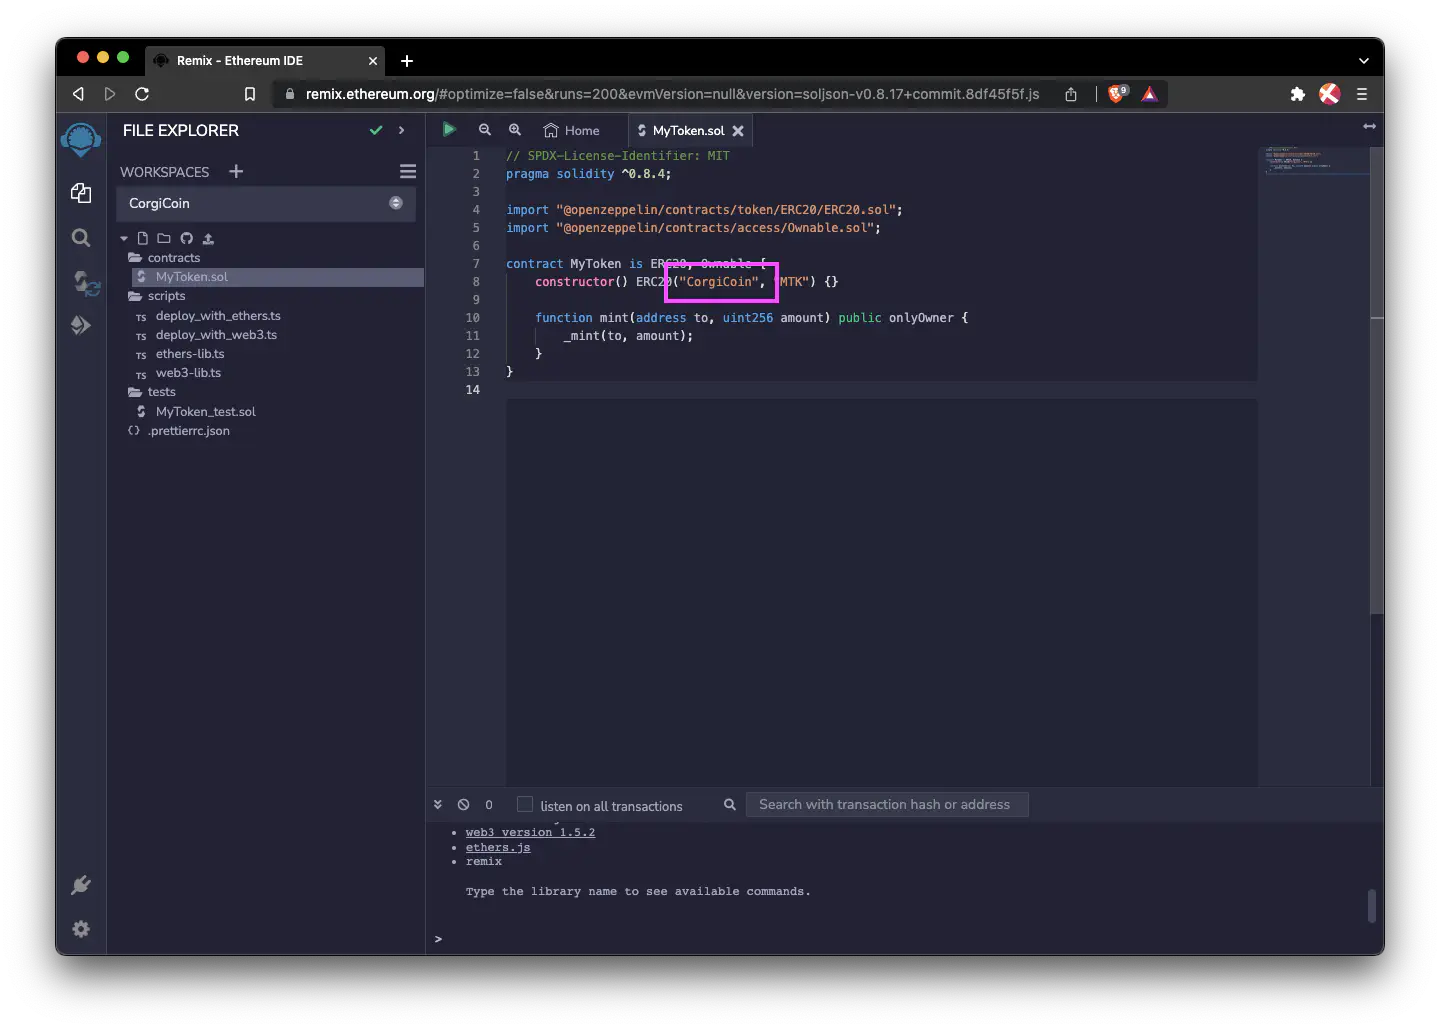Create a new file icon
This screenshot has height=1029, width=1440.
pos(143,238)
